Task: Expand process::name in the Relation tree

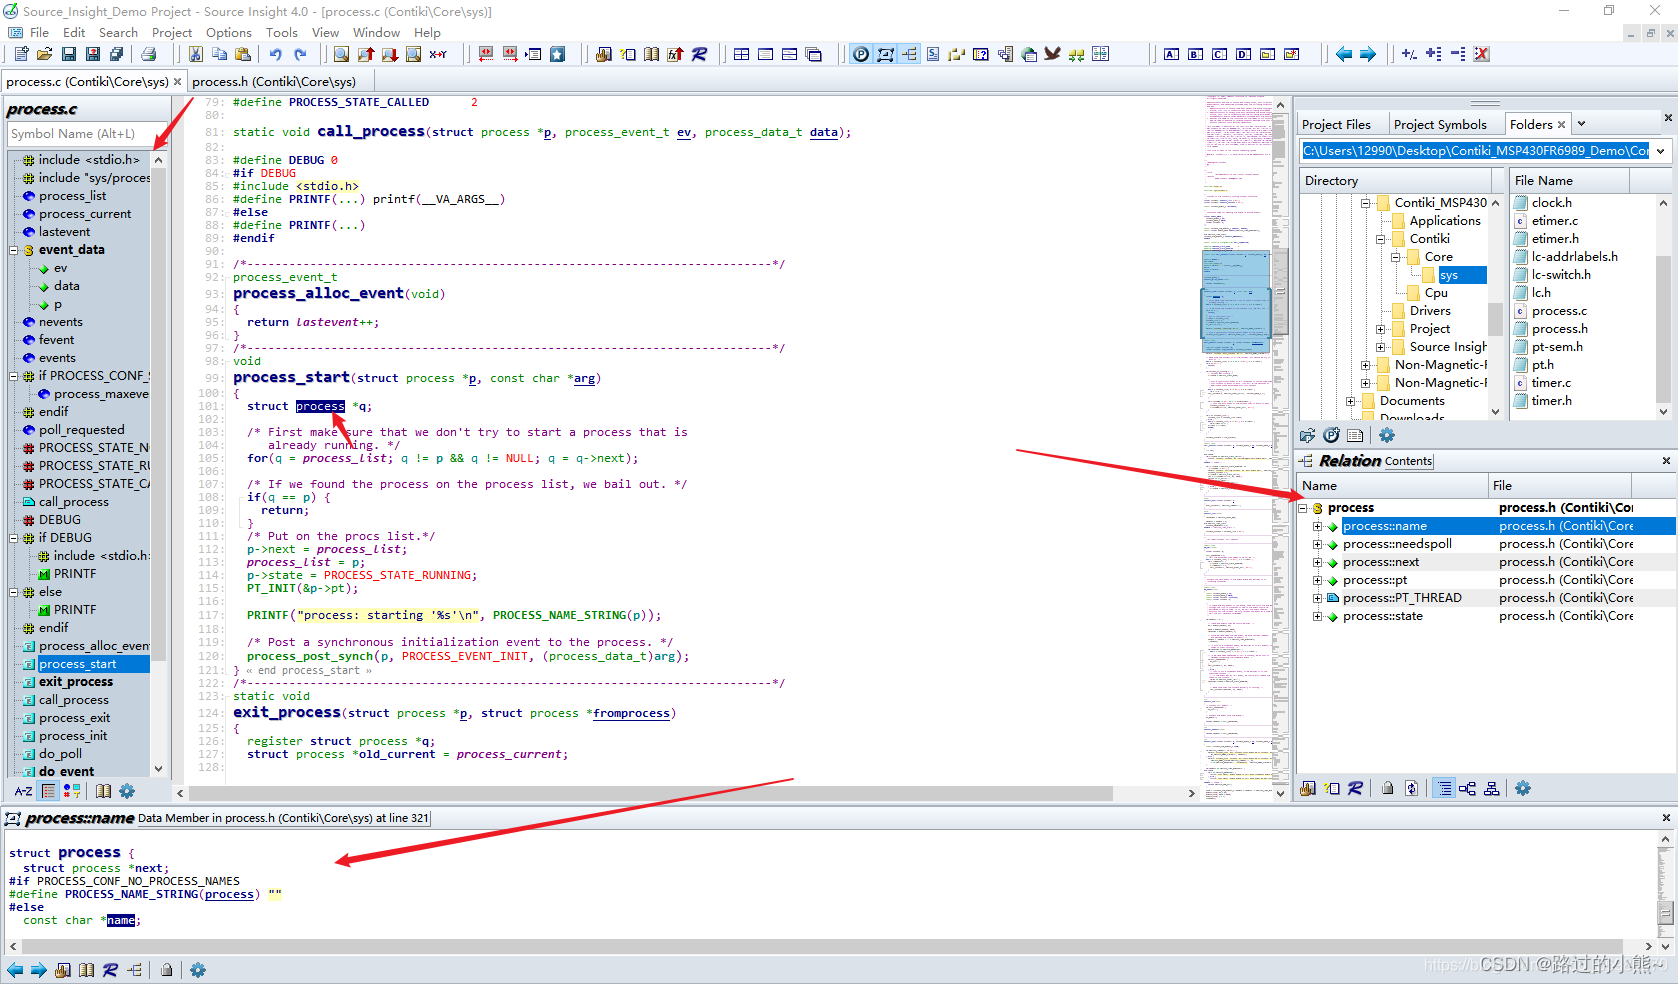Action: 1318,526
